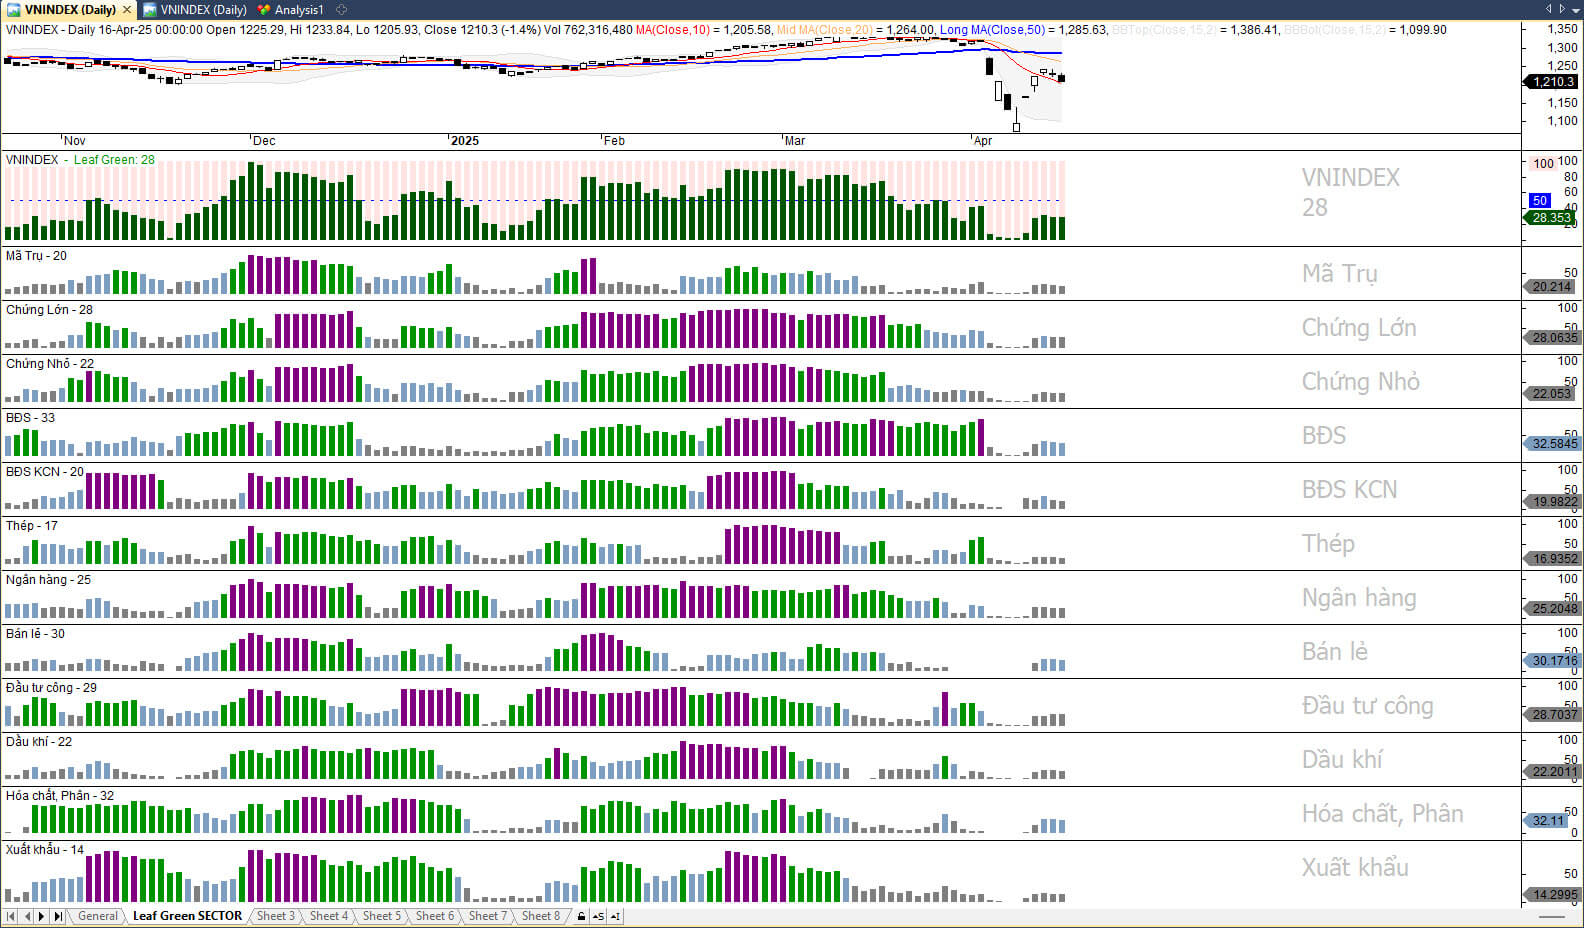Click the horizontal scrollbar at bottom right
This screenshot has height=928, width=1584.
click(x=1552, y=917)
